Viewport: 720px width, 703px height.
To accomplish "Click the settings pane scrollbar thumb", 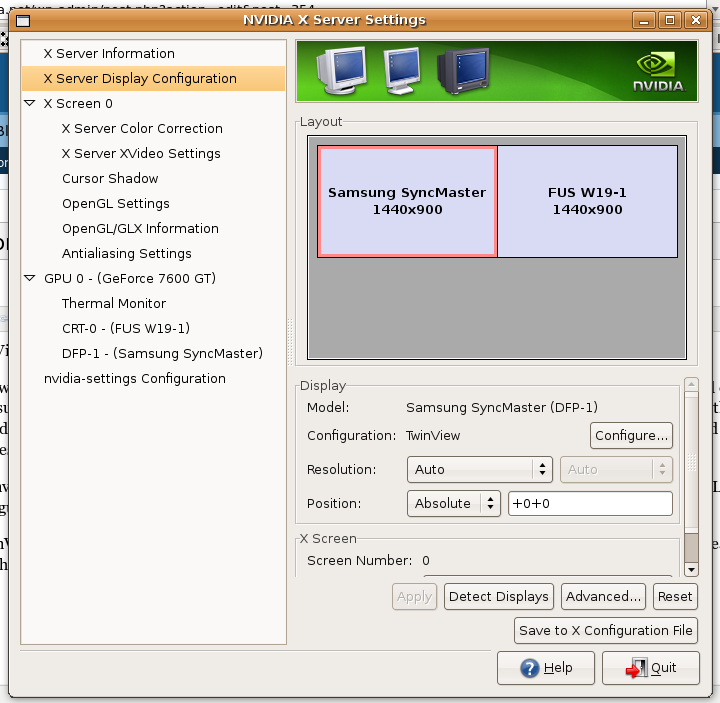I will pyautogui.click(x=691, y=462).
